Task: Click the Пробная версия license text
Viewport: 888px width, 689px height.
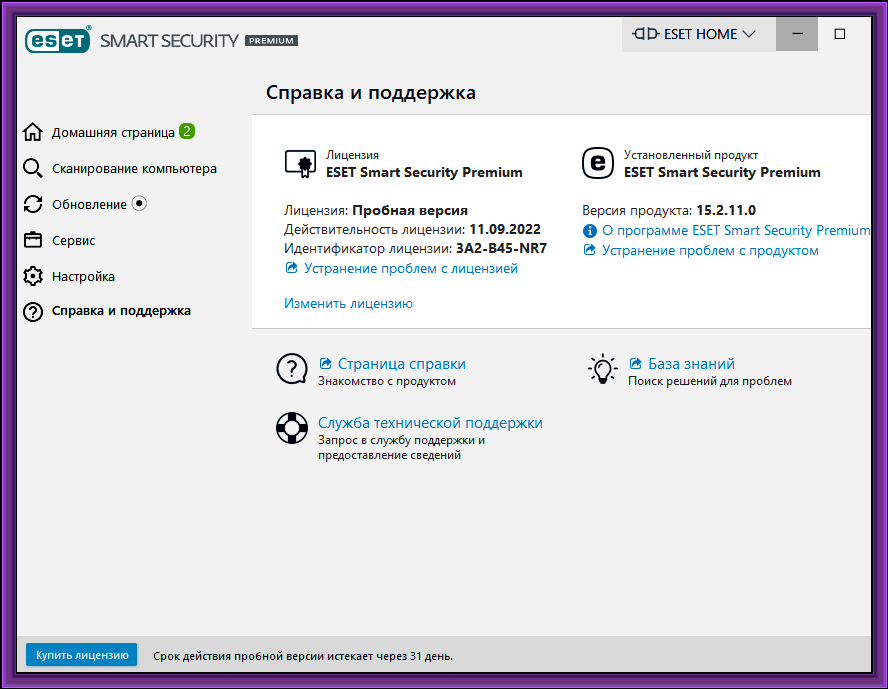Action: coord(410,211)
